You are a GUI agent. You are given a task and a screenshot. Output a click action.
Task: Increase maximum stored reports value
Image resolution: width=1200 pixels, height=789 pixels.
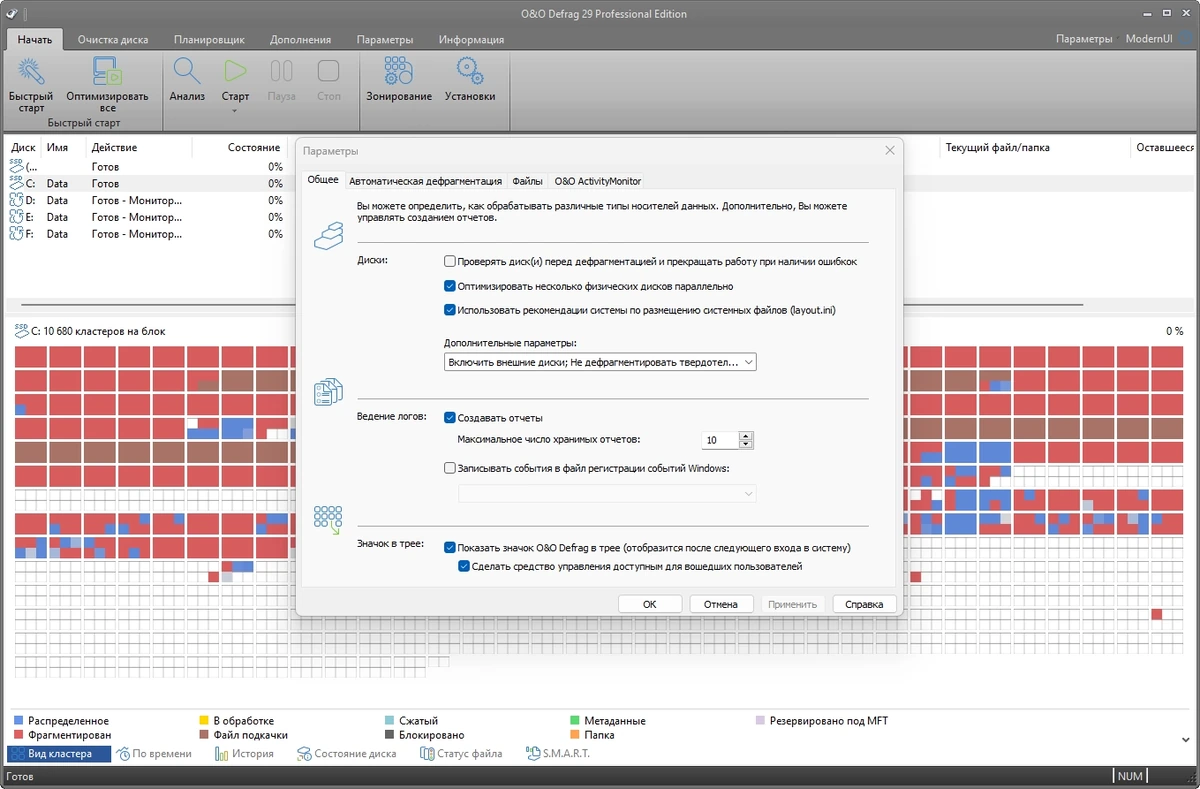tap(746, 435)
